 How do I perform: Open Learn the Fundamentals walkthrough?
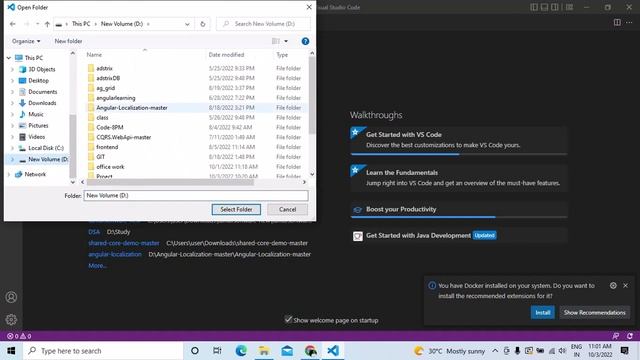(x=459, y=178)
